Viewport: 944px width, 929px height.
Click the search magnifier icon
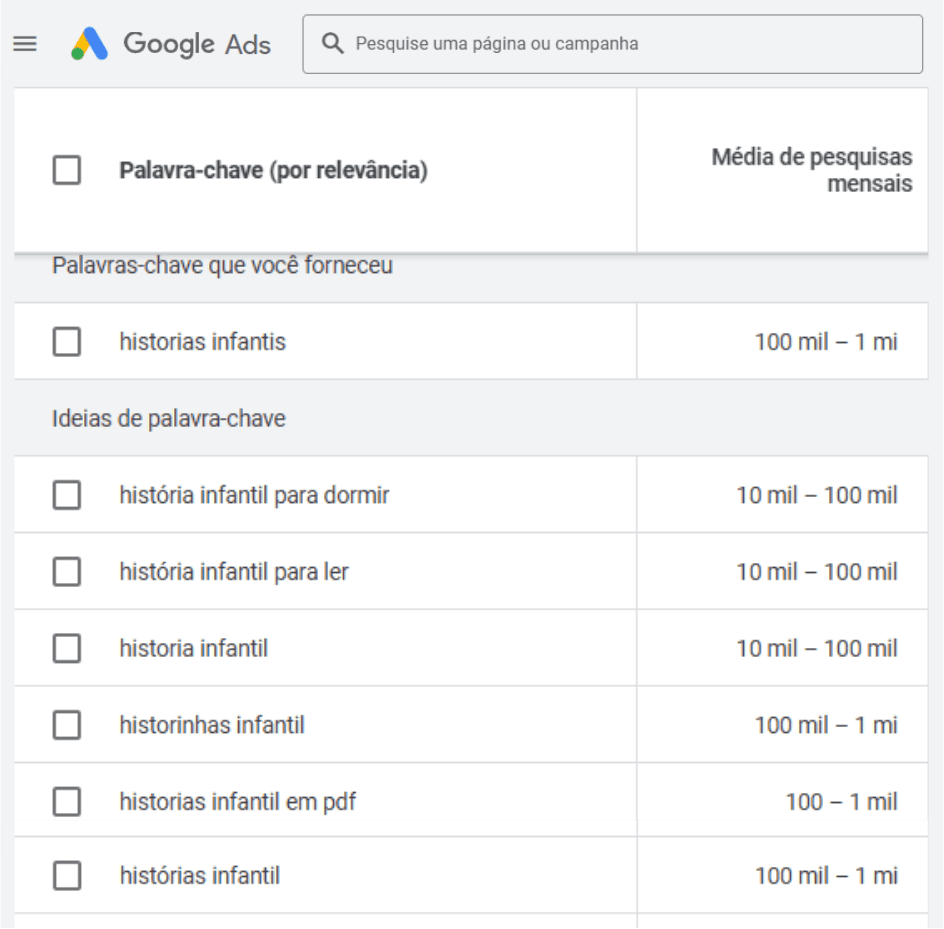tap(332, 44)
